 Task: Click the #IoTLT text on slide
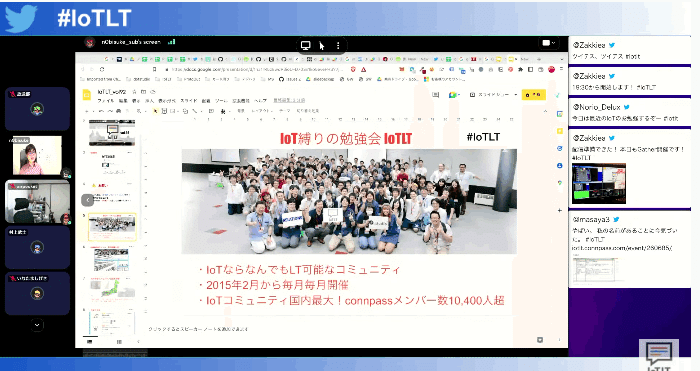click(483, 137)
